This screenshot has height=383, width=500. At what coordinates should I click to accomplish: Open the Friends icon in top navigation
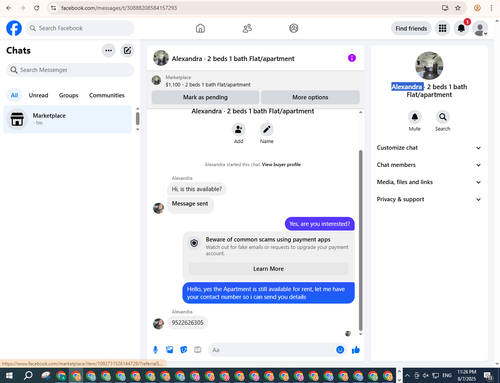pyautogui.click(x=247, y=28)
